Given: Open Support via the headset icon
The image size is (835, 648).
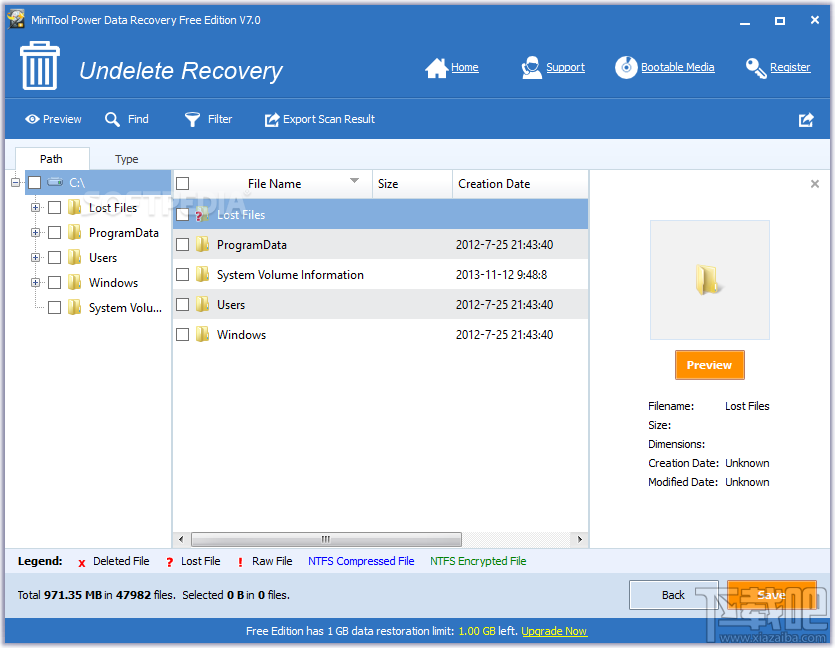Looking at the screenshot, I should click(x=531, y=68).
